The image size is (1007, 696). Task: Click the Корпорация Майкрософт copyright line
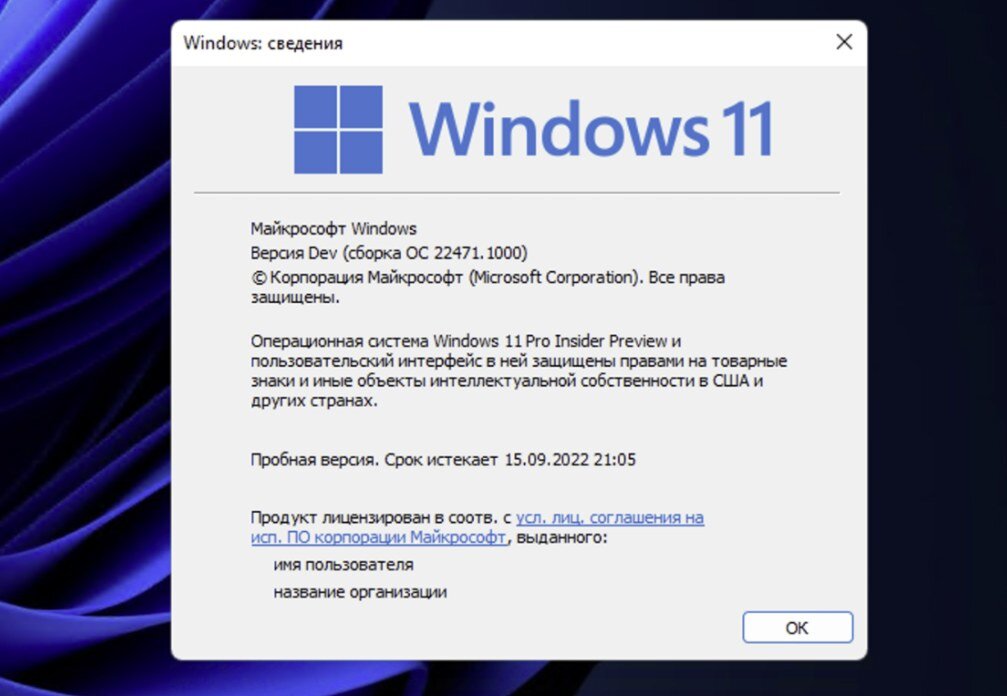[487, 287]
